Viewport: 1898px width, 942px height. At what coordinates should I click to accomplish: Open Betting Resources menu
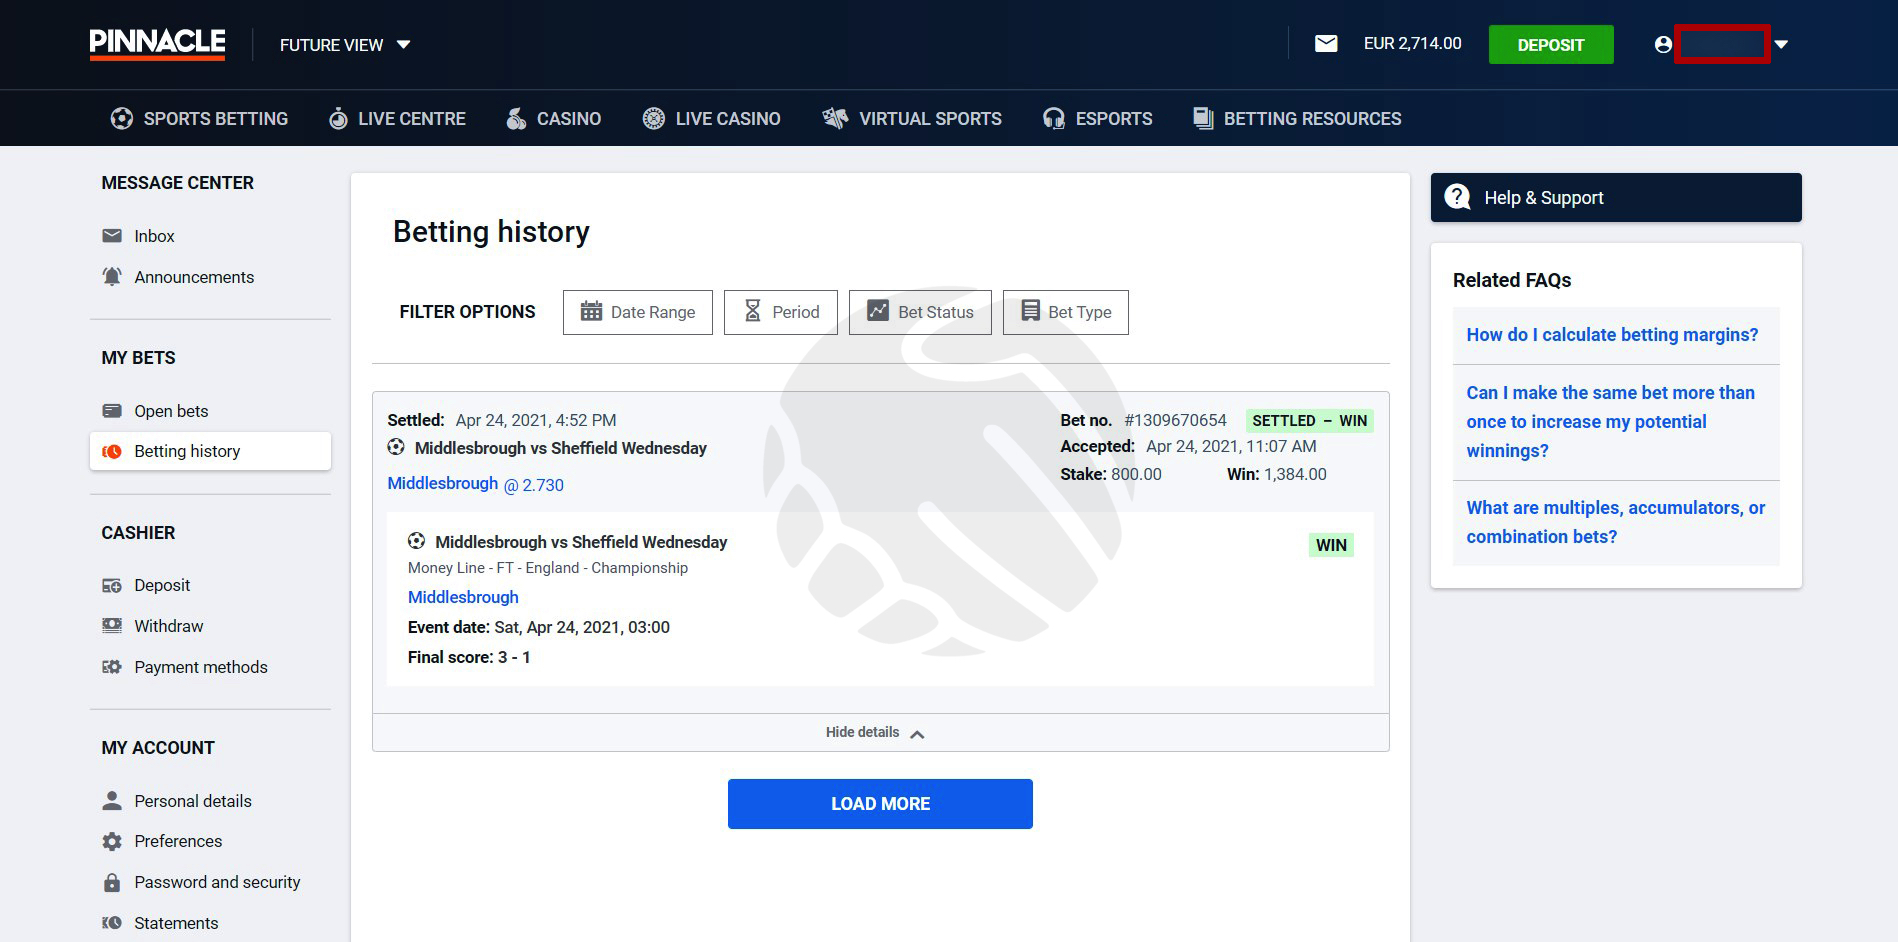[x=1297, y=119]
